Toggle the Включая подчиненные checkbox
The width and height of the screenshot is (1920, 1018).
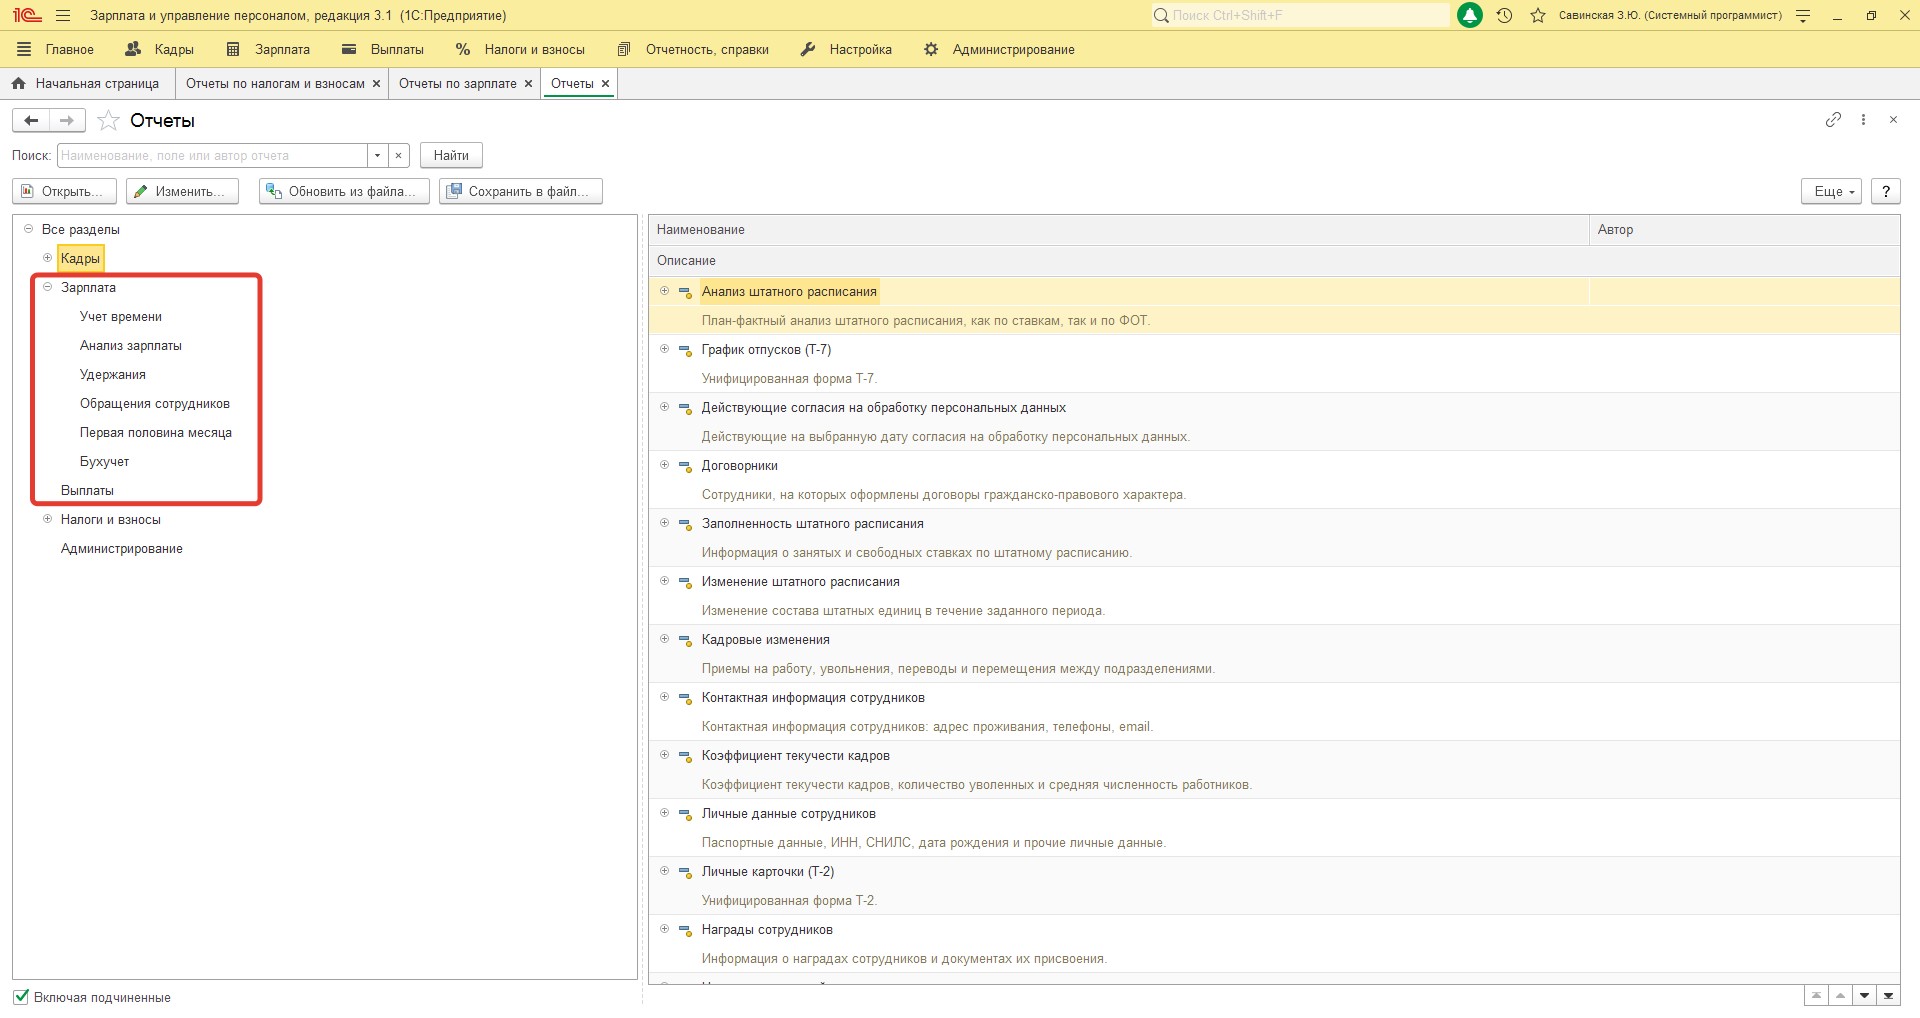click(x=21, y=997)
